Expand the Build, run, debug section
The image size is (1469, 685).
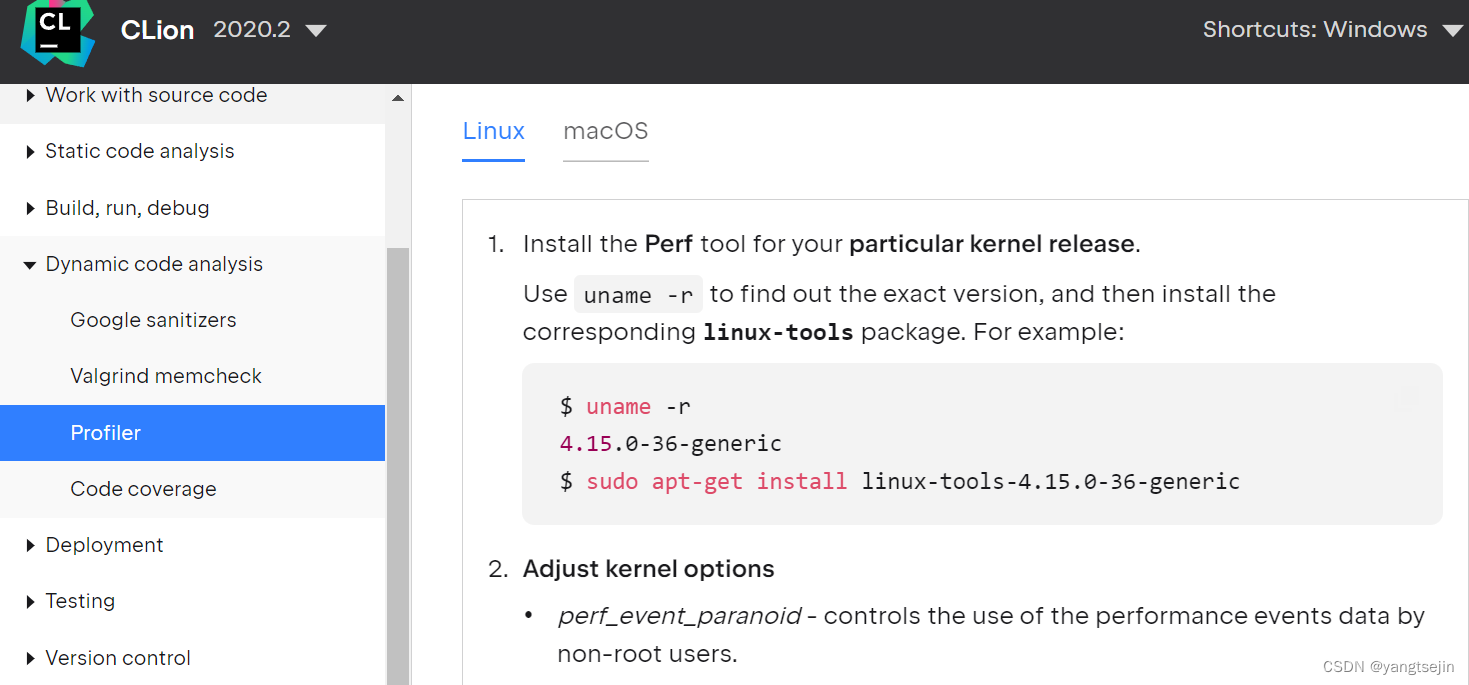(x=127, y=208)
